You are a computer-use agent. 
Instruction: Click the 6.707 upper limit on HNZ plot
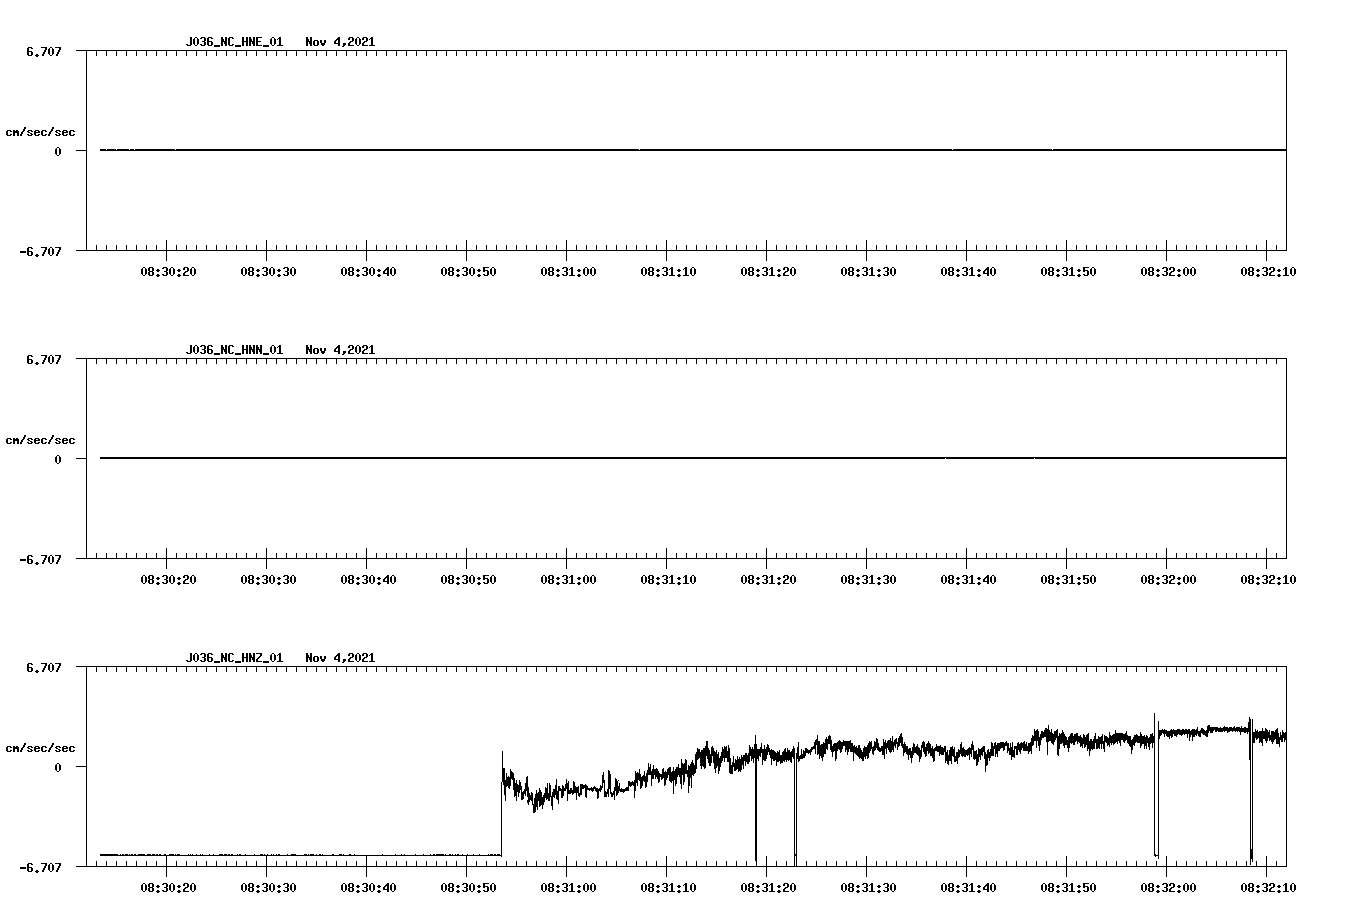point(43,667)
